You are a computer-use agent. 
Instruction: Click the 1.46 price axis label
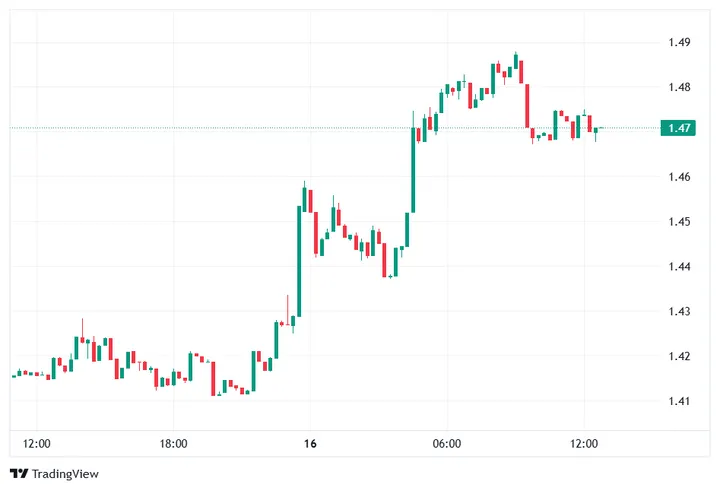coord(680,177)
